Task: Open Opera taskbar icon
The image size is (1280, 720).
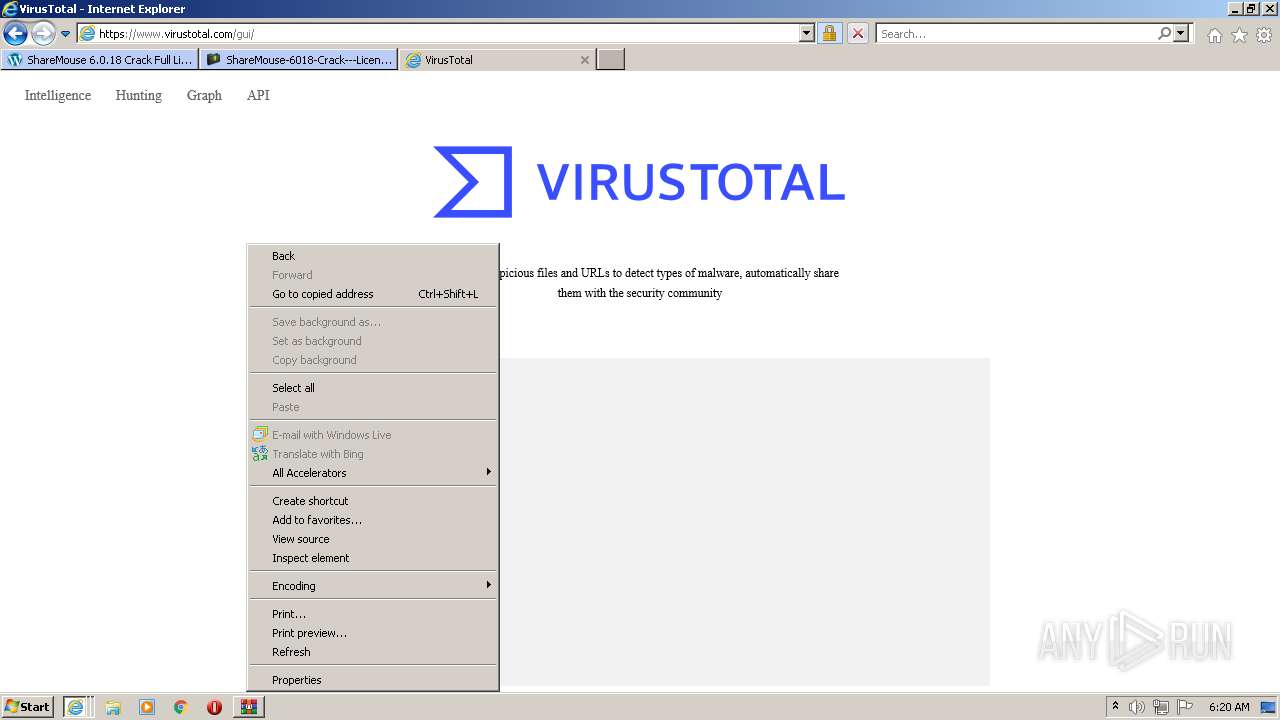Action: click(x=214, y=707)
